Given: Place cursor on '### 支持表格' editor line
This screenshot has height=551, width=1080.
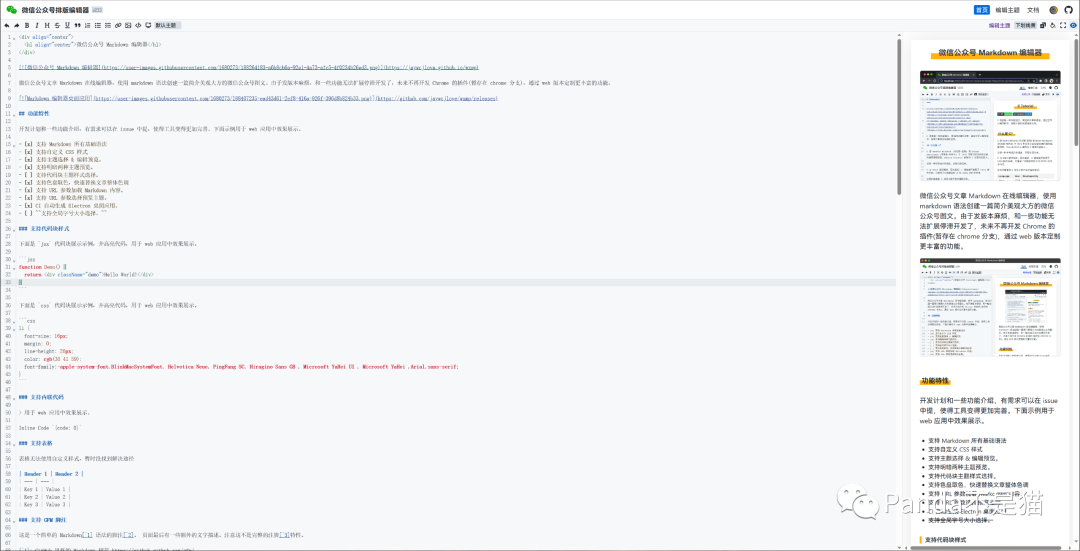Looking at the screenshot, I should (x=35, y=443).
